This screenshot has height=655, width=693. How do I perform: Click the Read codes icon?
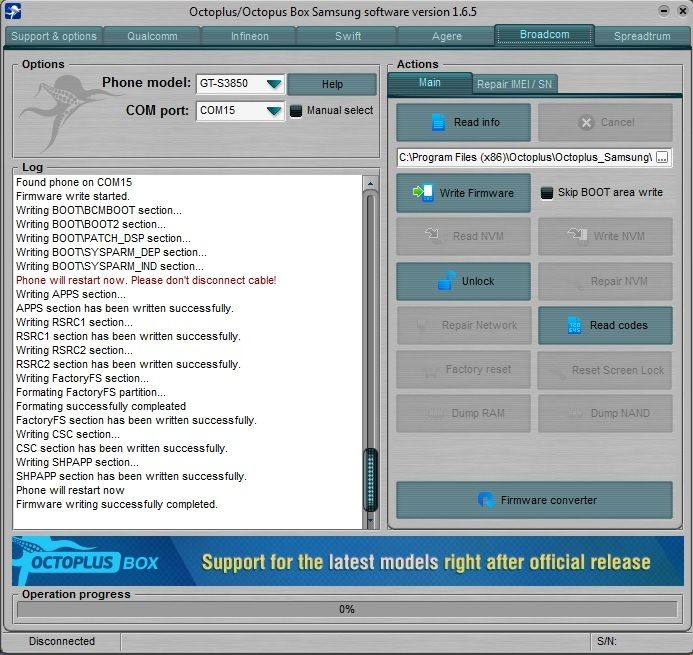point(574,325)
